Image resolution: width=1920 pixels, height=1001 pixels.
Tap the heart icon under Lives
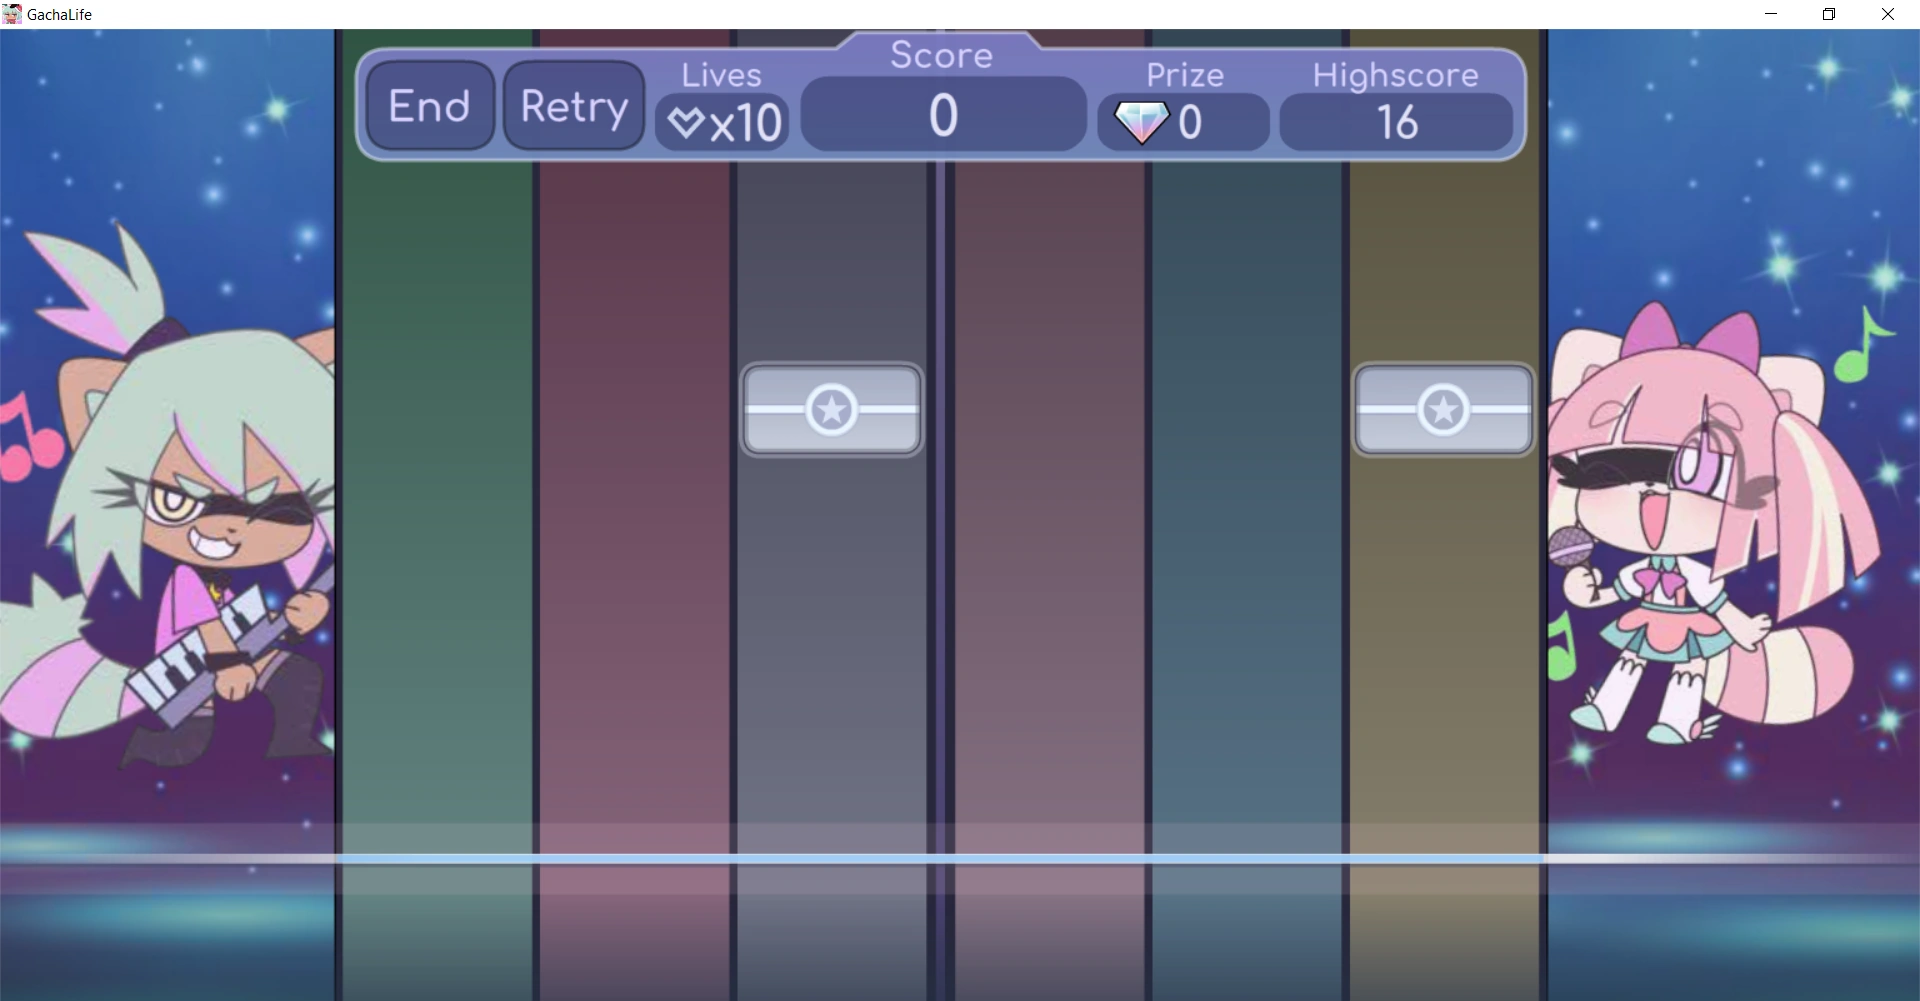tap(685, 121)
